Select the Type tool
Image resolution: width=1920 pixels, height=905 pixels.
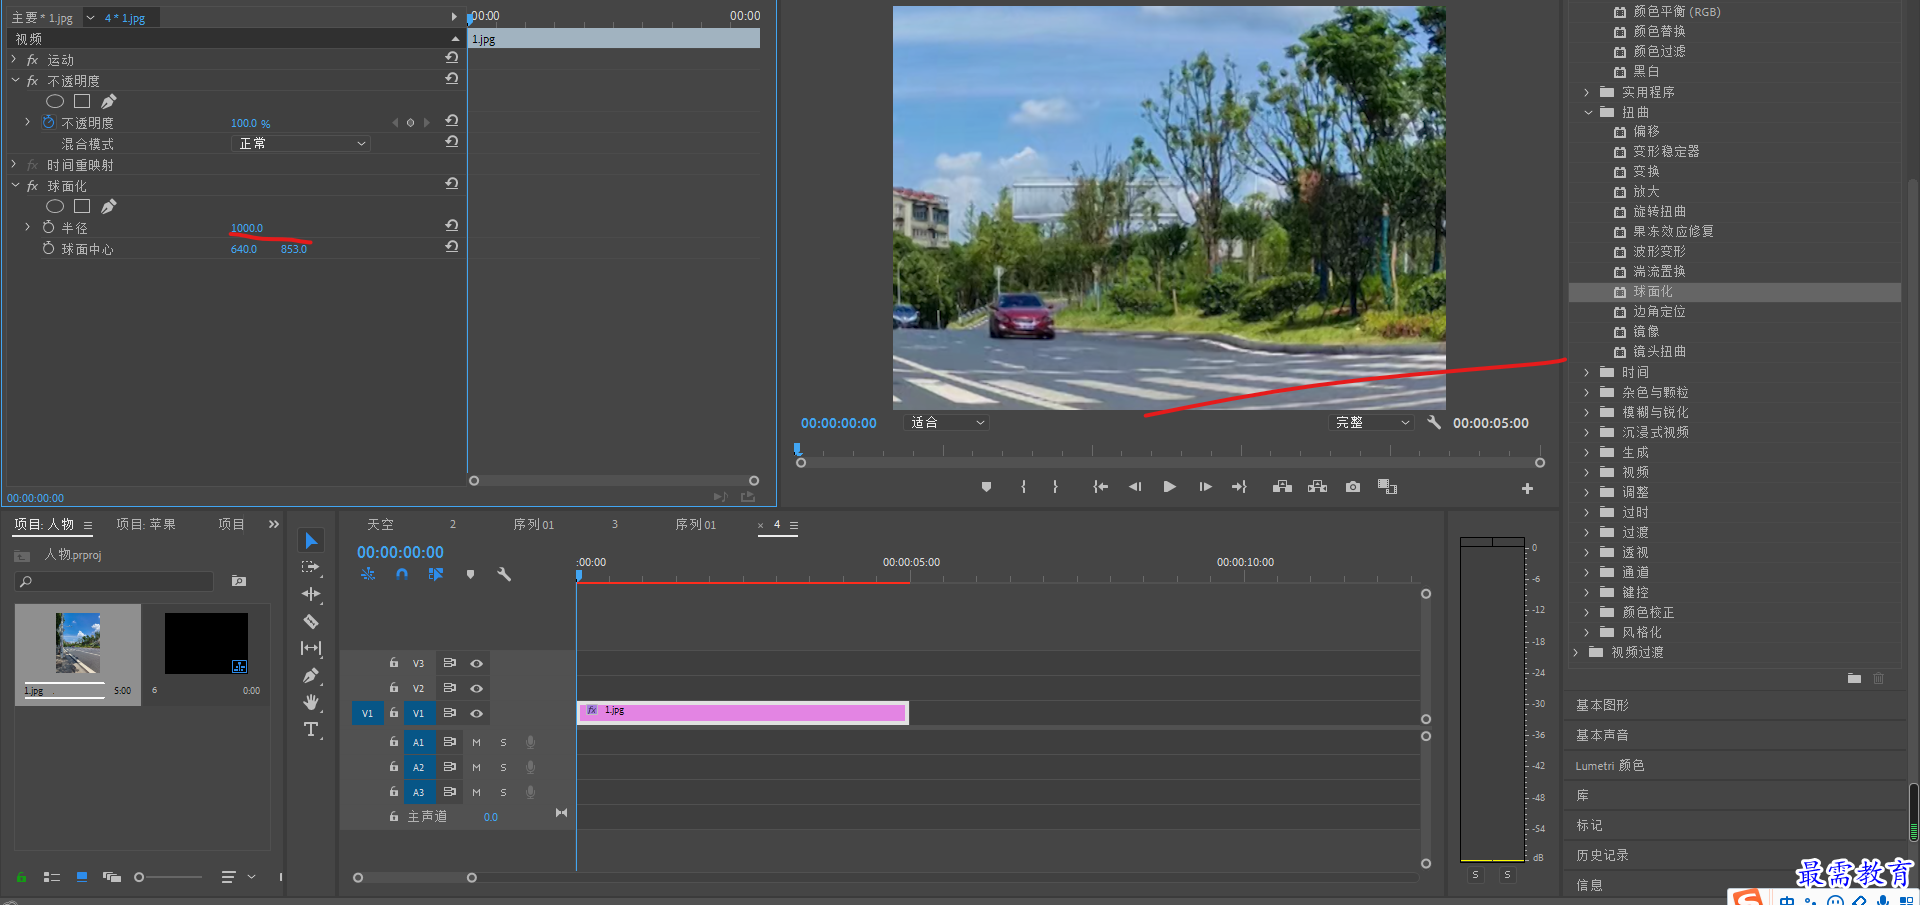coord(311,729)
